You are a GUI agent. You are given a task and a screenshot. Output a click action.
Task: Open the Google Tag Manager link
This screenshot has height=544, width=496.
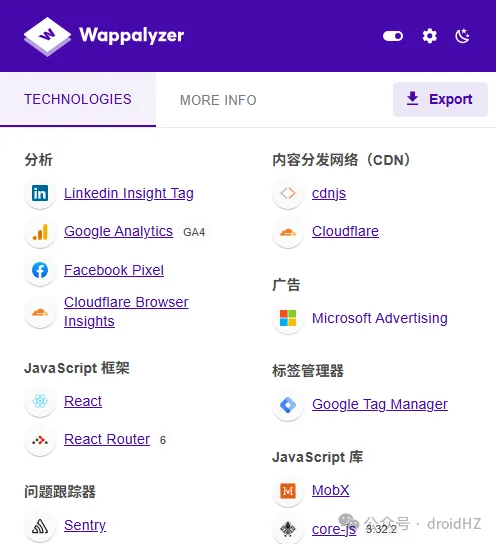(x=380, y=404)
